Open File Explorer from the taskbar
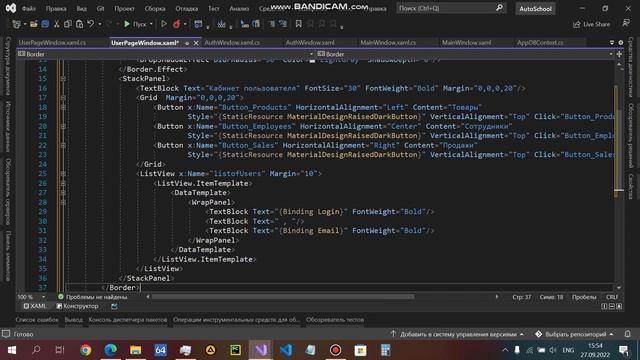Screen dimensions: 640x360 136,350
